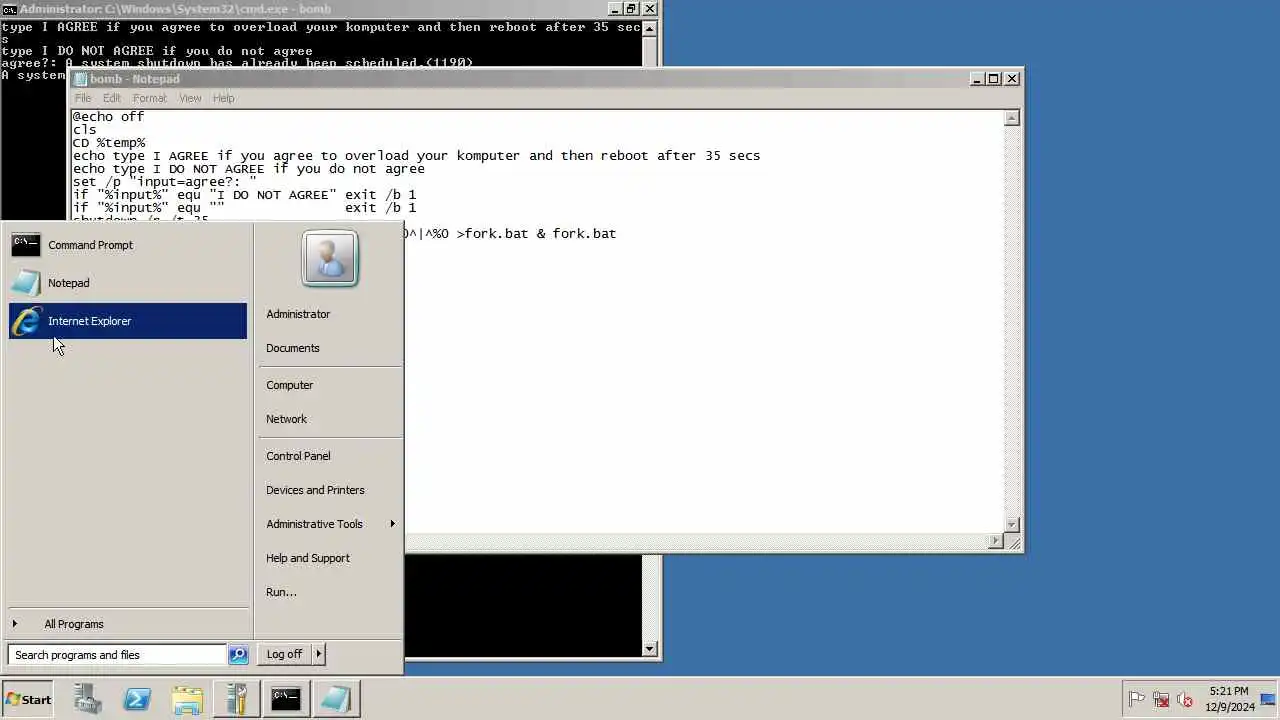This screenshot has width=1280, height=720.
Task: Maximize the bomb - Notepad window
Action: (994, 78)
